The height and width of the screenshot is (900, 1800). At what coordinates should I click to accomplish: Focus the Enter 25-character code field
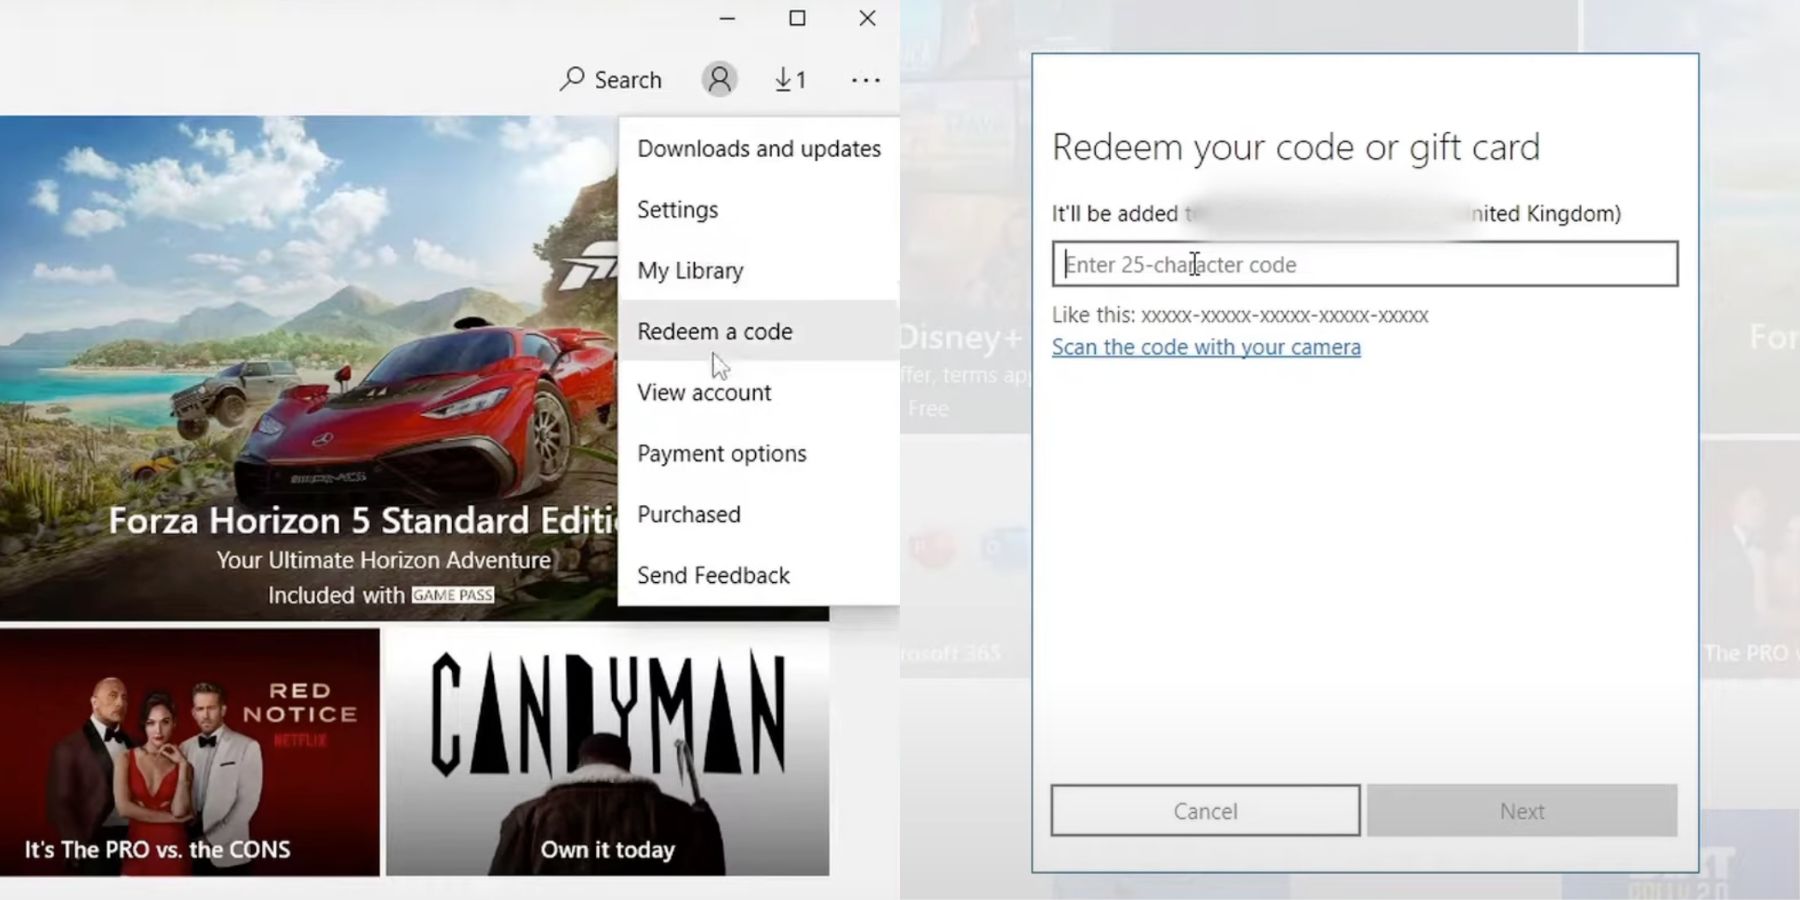click(x=1365, y=264)
